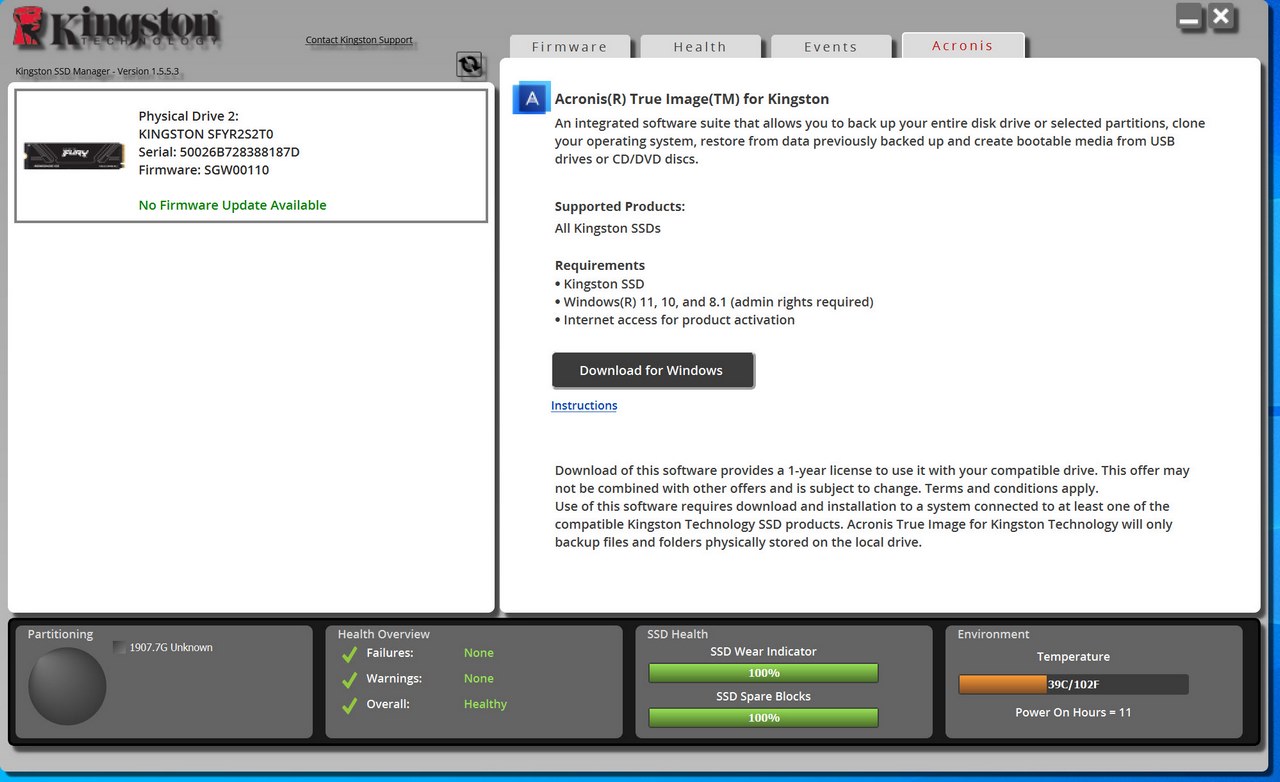
Task: Click the Supported Products heading
Action: point(620,207)
